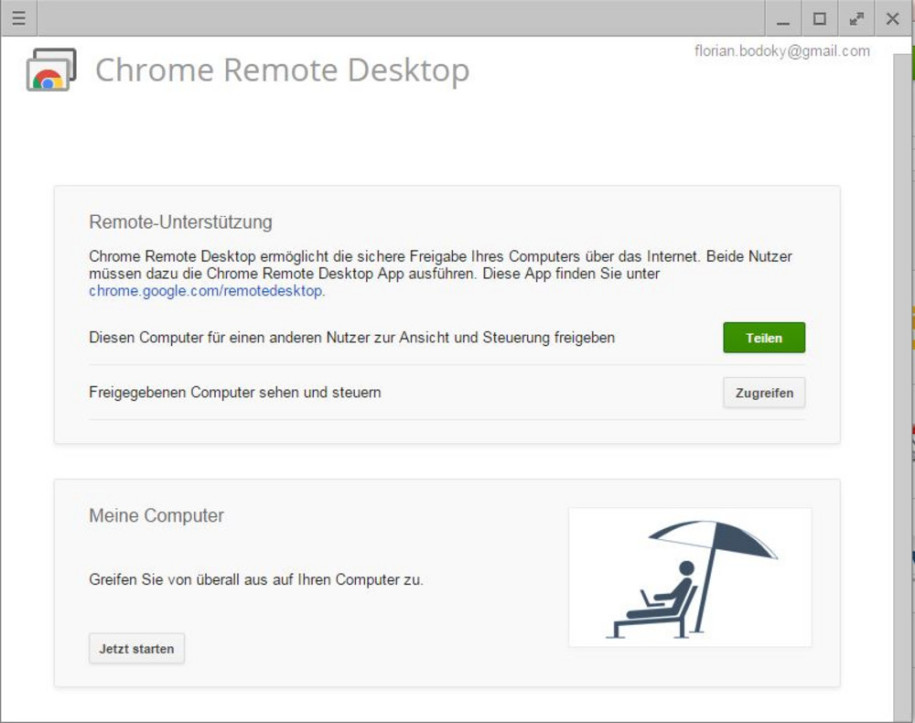The height and width of the screenshot is (723, 915).
Task: Toggle fullscreen with the diagonal arrows icon
Action: click(856, 19)
